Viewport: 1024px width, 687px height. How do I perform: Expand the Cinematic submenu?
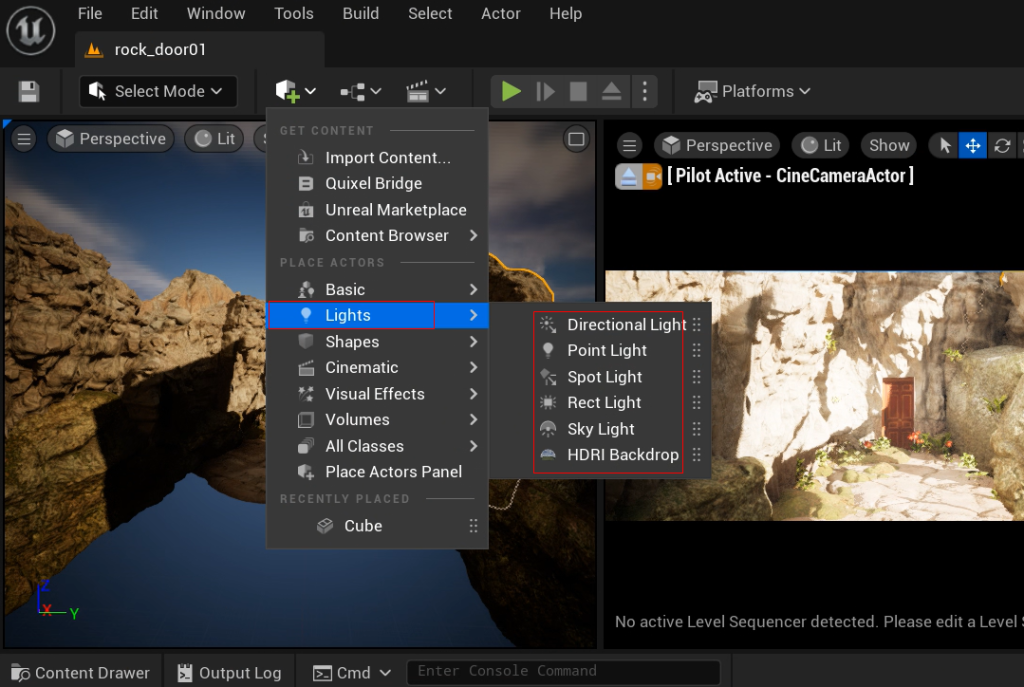377,368
